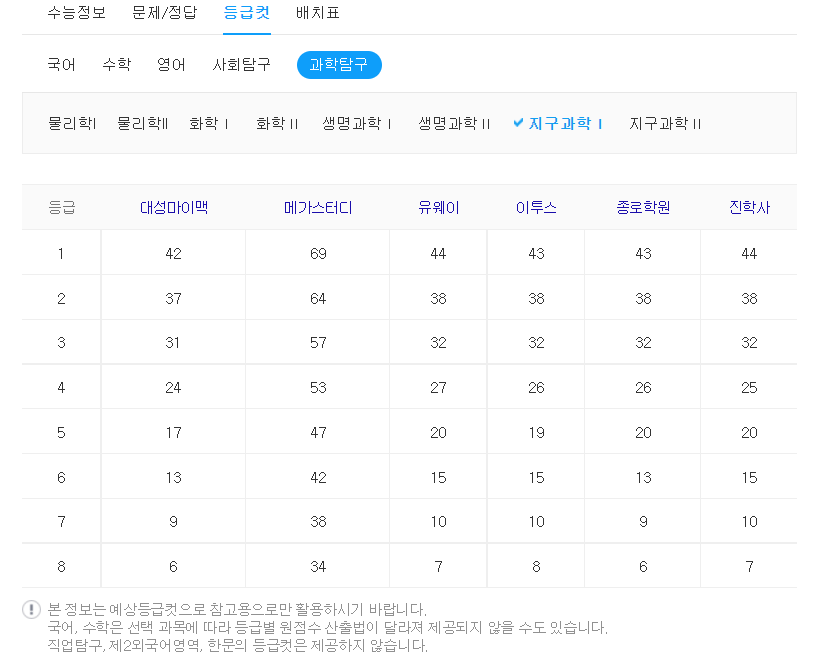This screenshot has width=814, height=671.
Task: Select checked 지구과학 I subject
Action: pos(565,124)
